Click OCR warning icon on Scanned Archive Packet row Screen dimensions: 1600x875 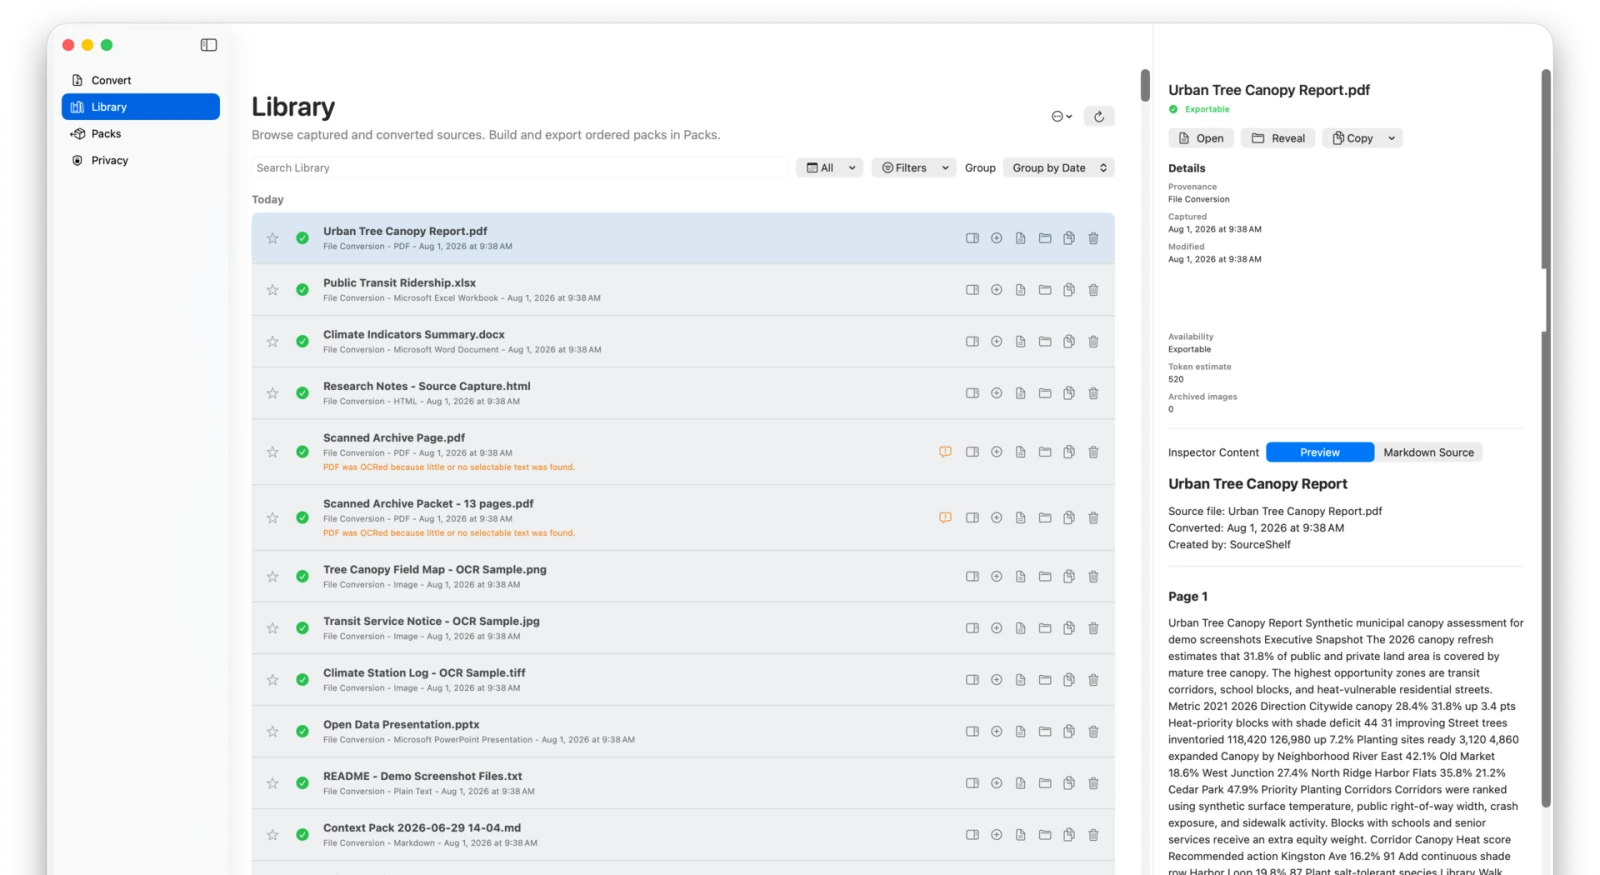tap(945, 518)
